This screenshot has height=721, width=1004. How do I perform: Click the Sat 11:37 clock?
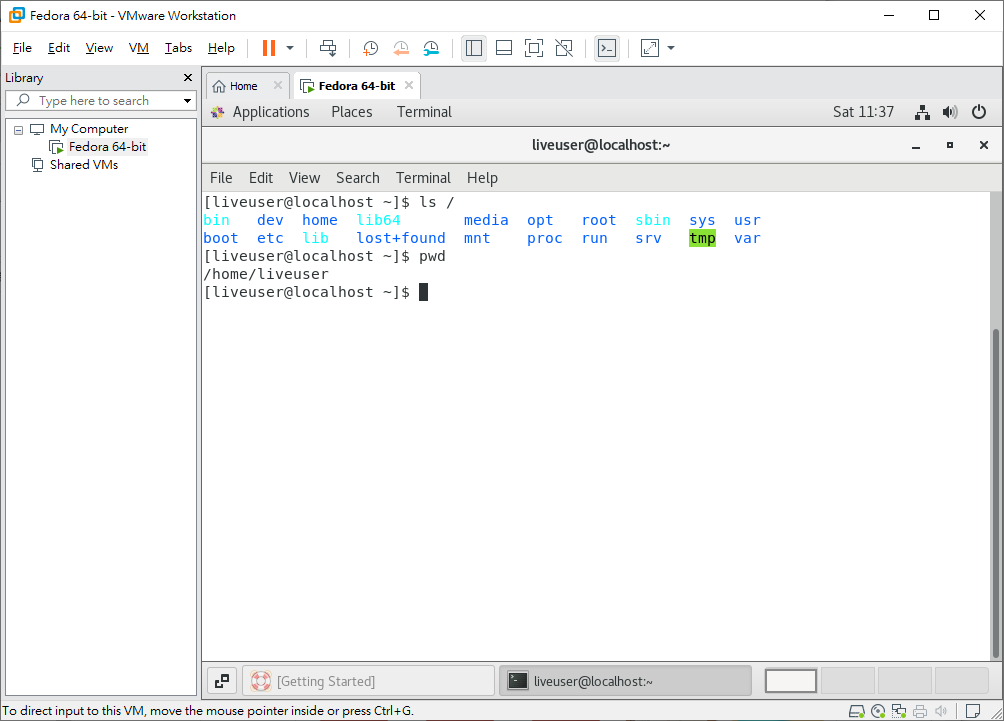863,112
